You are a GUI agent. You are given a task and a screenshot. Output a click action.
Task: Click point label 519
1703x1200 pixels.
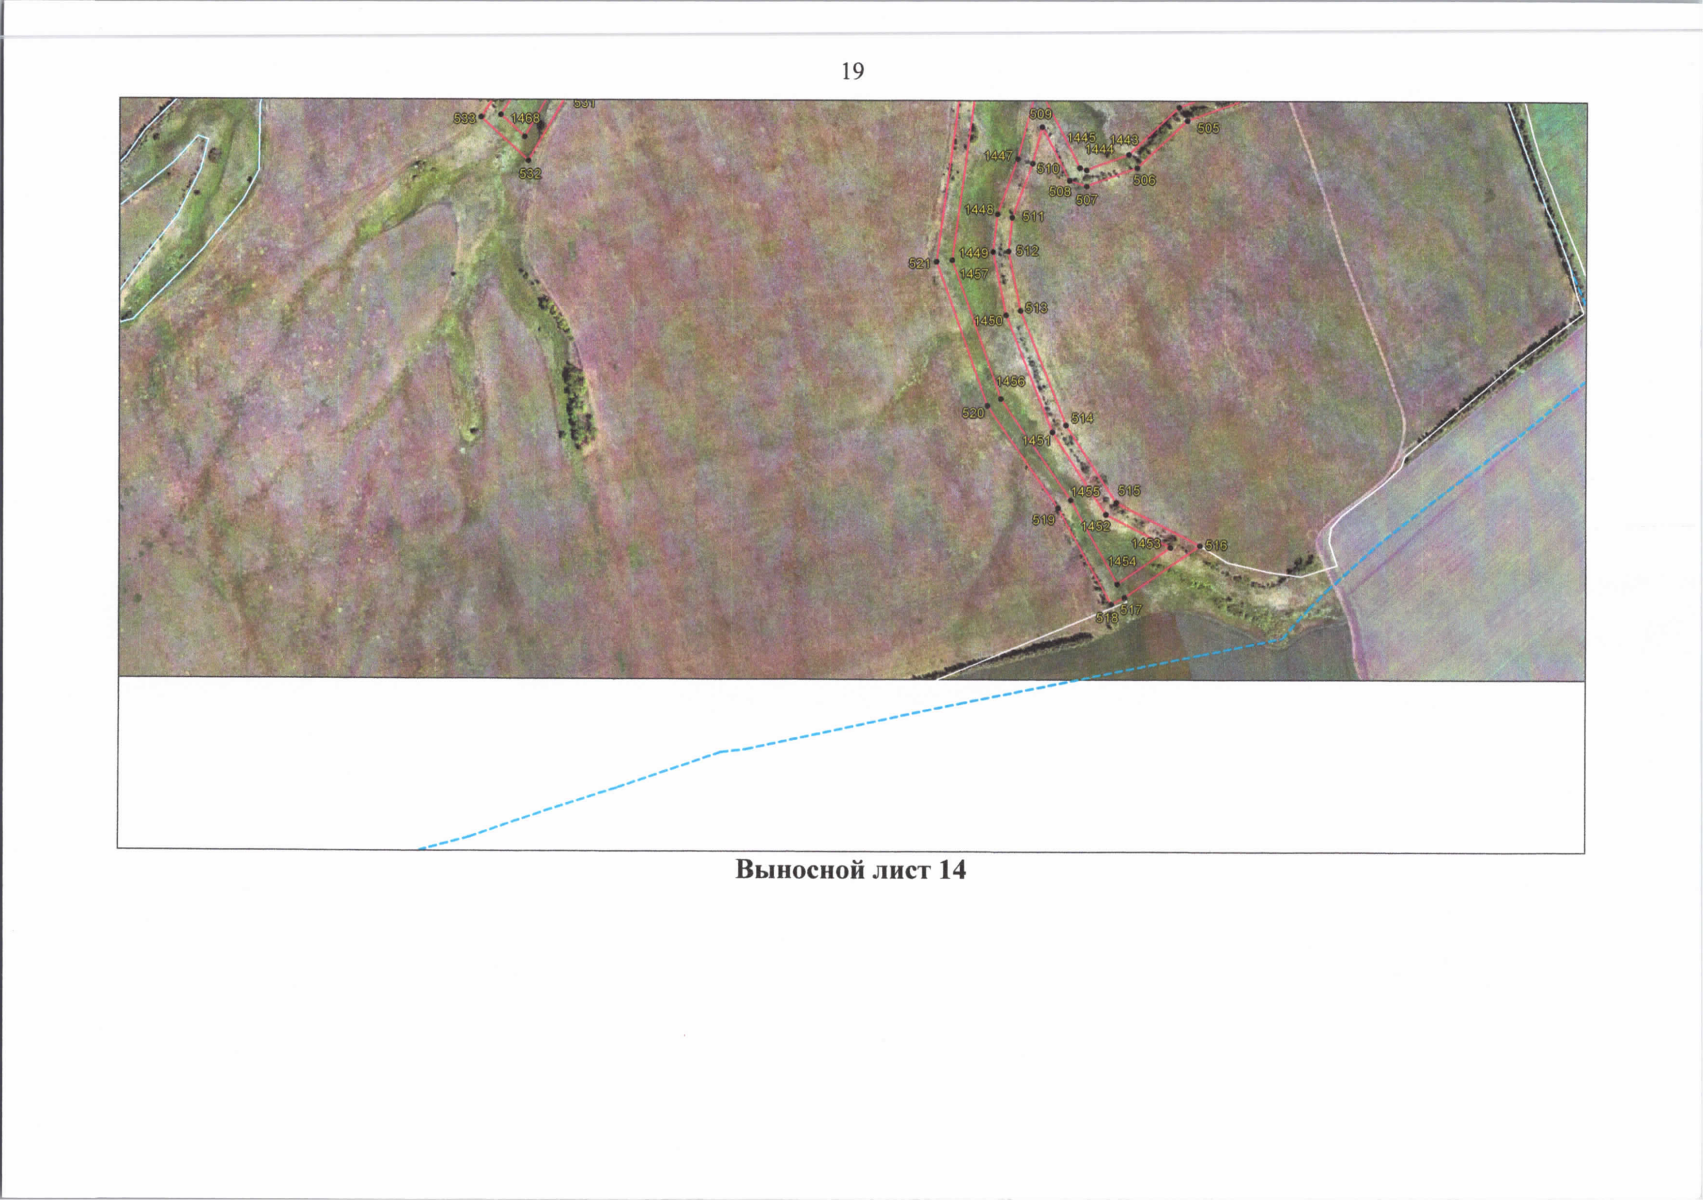pos(1043,520)
